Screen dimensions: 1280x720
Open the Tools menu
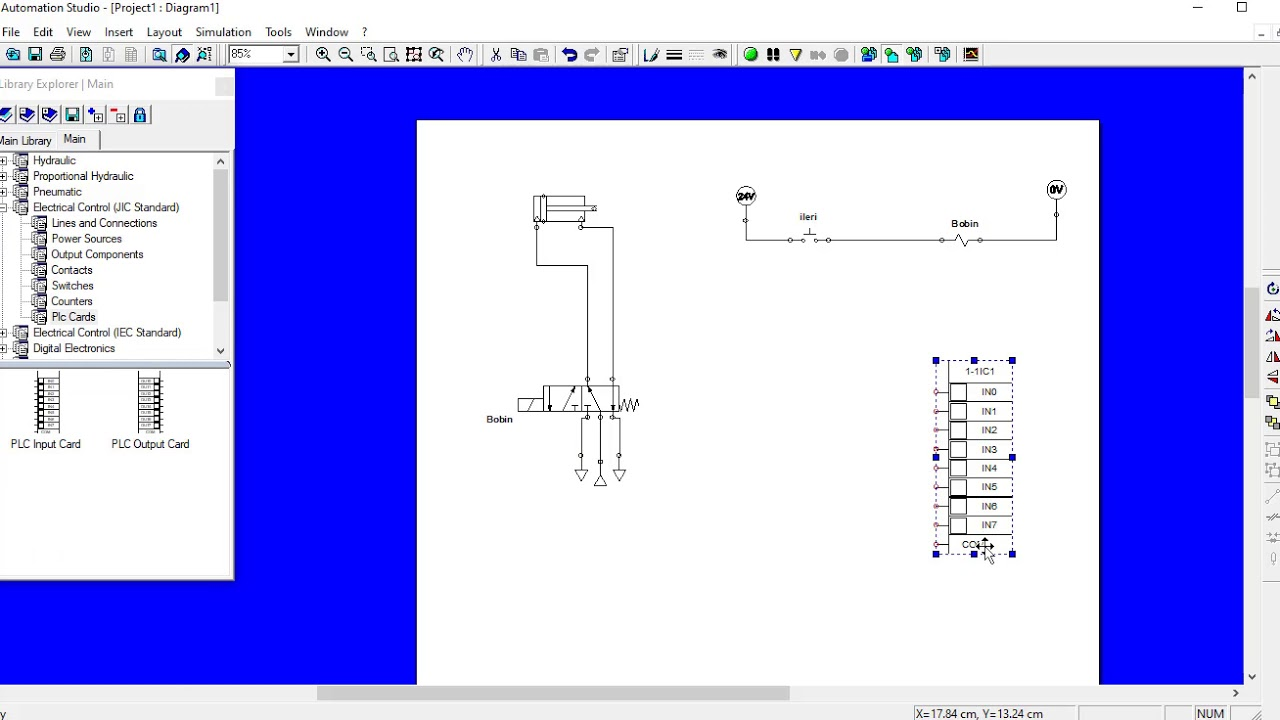tap(278, 32)
